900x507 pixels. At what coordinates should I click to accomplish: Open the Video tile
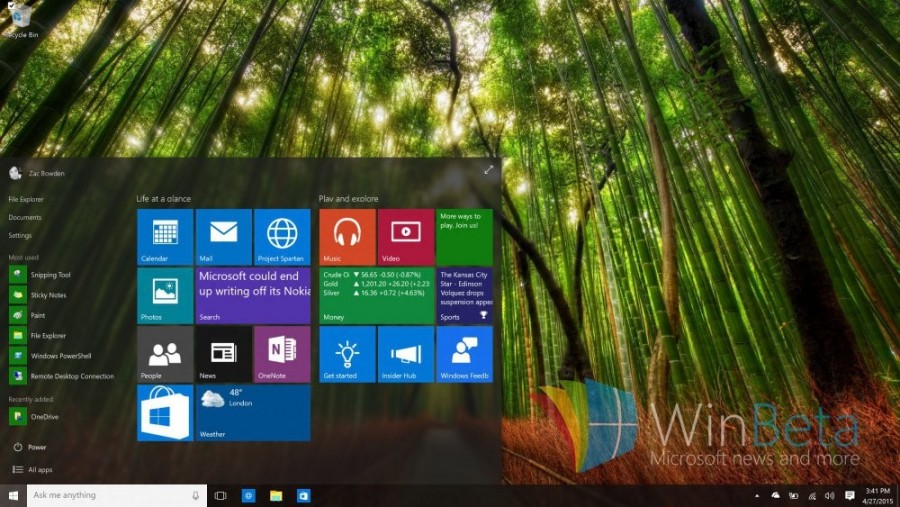[x=405, y=236]
